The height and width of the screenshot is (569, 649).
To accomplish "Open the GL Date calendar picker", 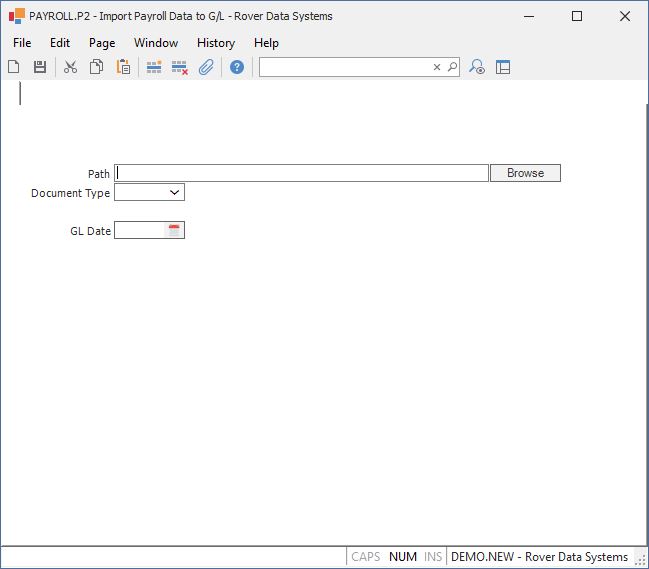I will [x=174, y=230].
